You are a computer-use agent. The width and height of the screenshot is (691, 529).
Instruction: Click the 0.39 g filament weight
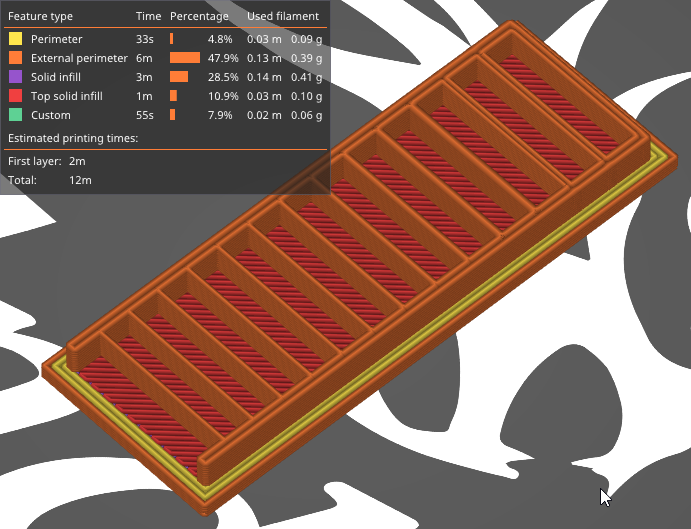[306, 58]
